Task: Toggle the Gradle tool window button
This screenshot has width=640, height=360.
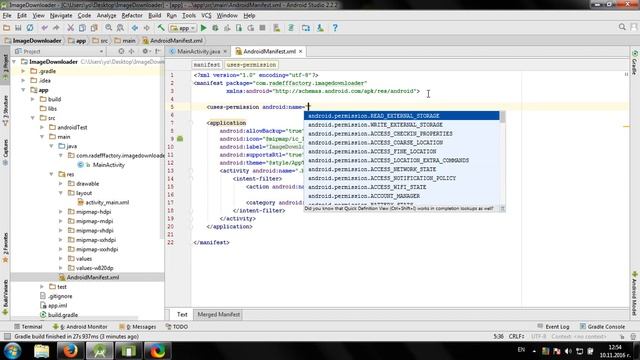Action: (x=635, y=62)
